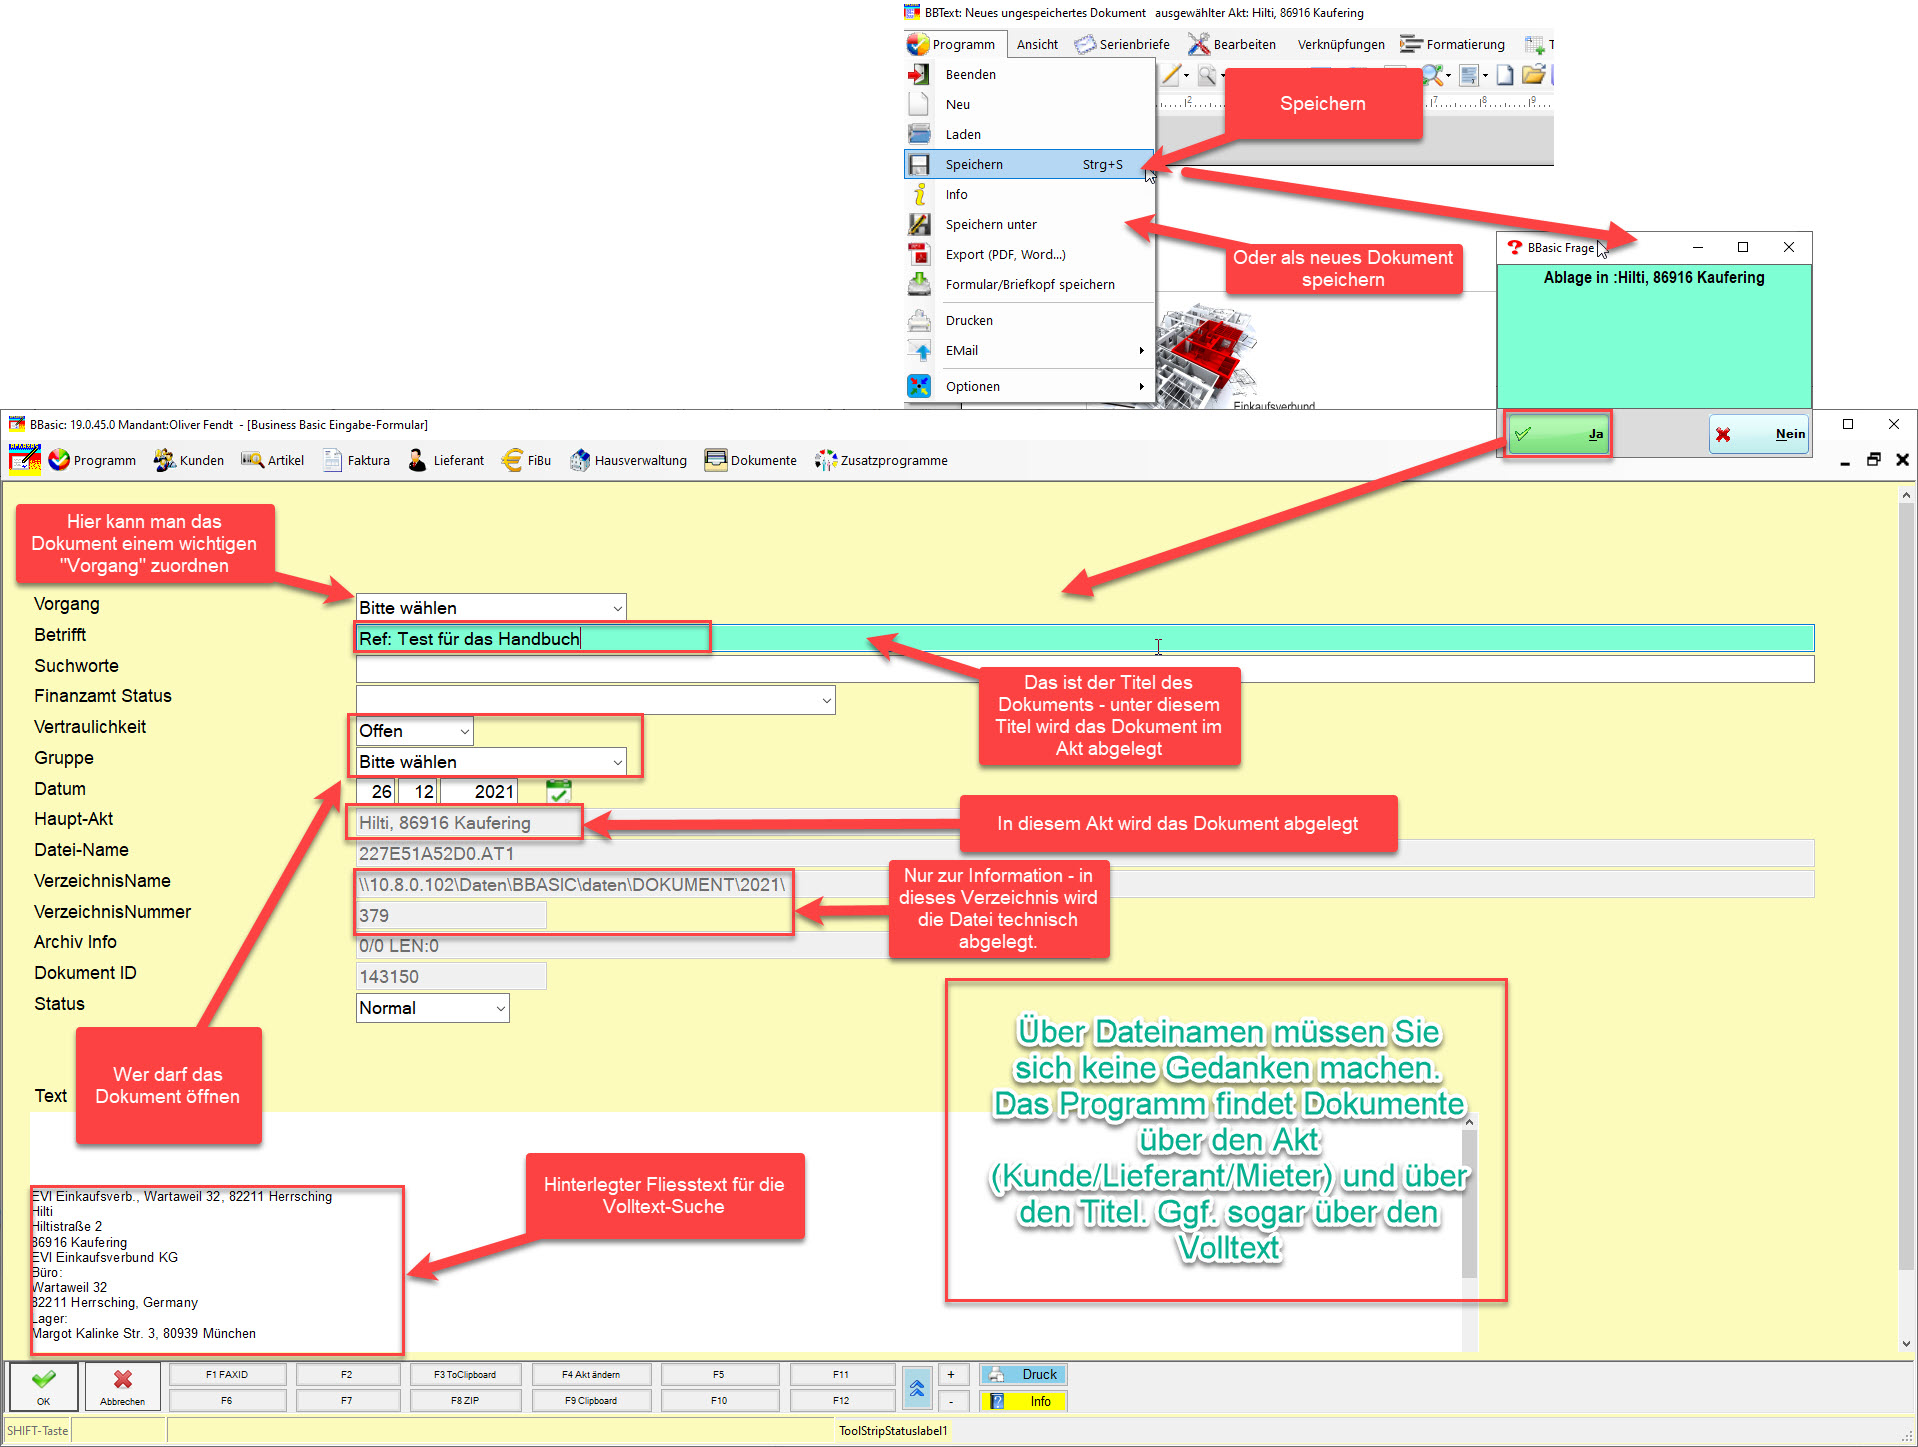Click into the empty Suchworte field
Viewport: 1918px width, 1447px height.
1085,669
